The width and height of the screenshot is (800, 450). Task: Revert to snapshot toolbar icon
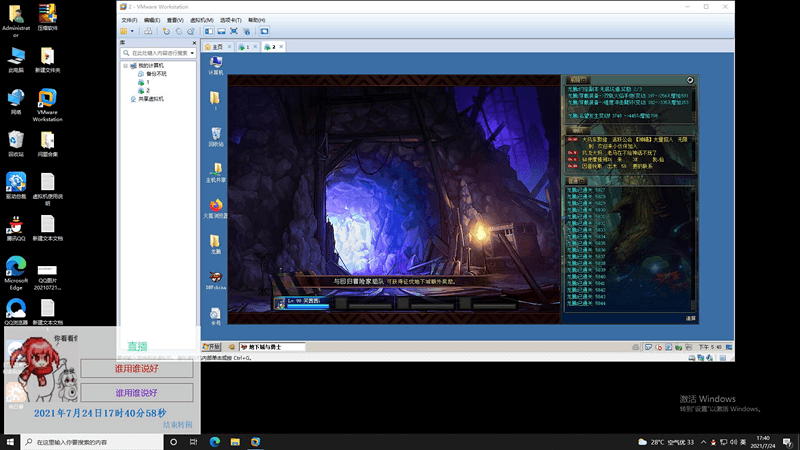coord(179,31)
